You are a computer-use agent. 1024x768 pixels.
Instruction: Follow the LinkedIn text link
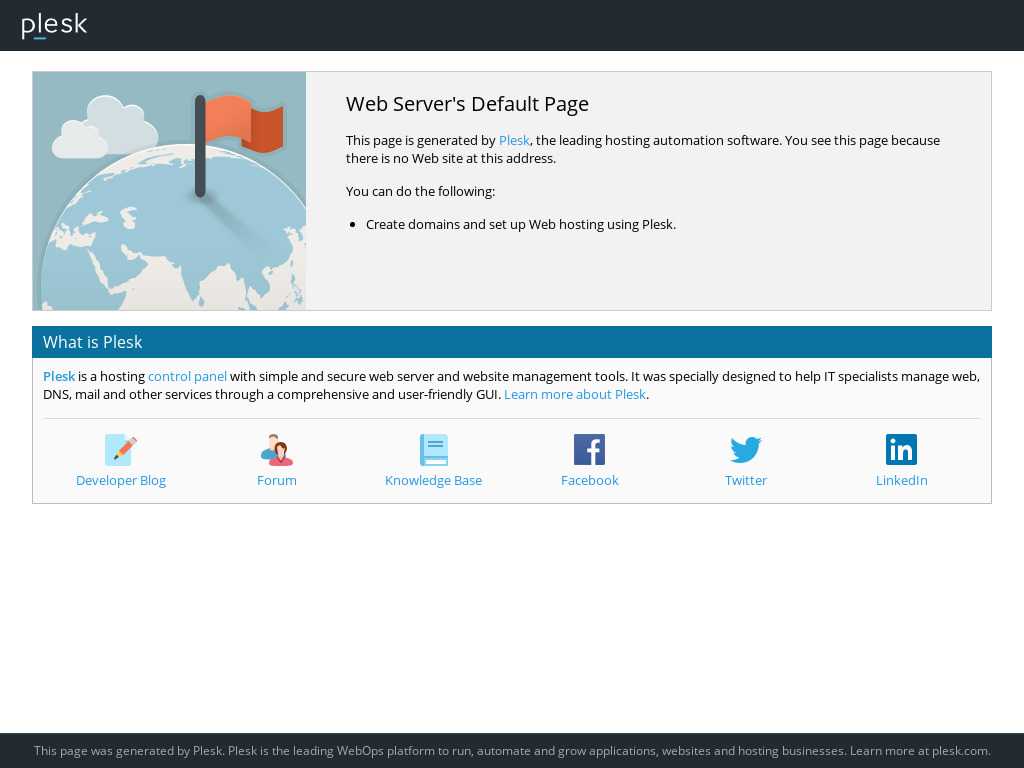901,481
